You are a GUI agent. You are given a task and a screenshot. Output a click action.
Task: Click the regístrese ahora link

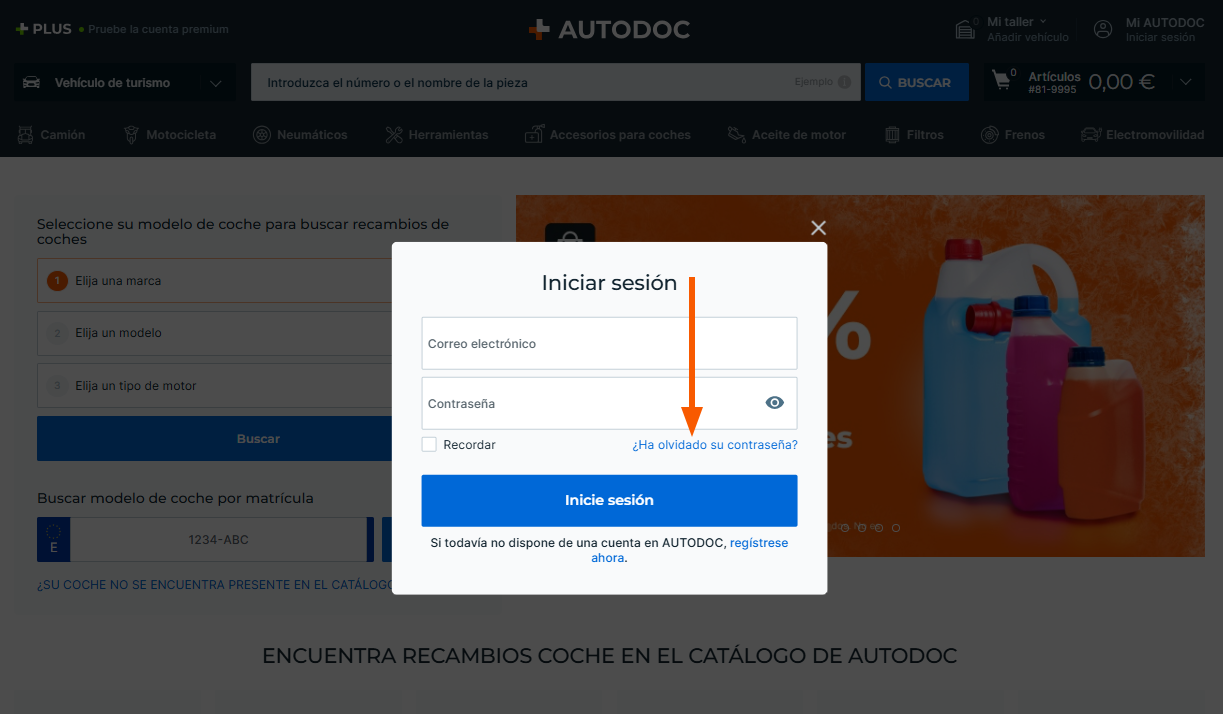click(758, 543)
